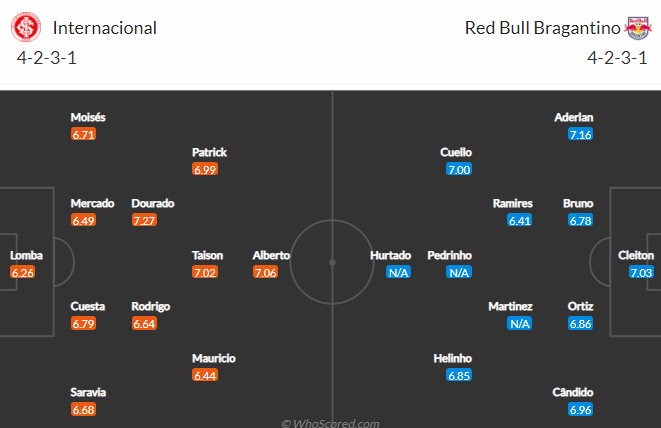Screen dimensions: 661x428
Task: Click the WhoScored.com watermark link
Action: 330,423
